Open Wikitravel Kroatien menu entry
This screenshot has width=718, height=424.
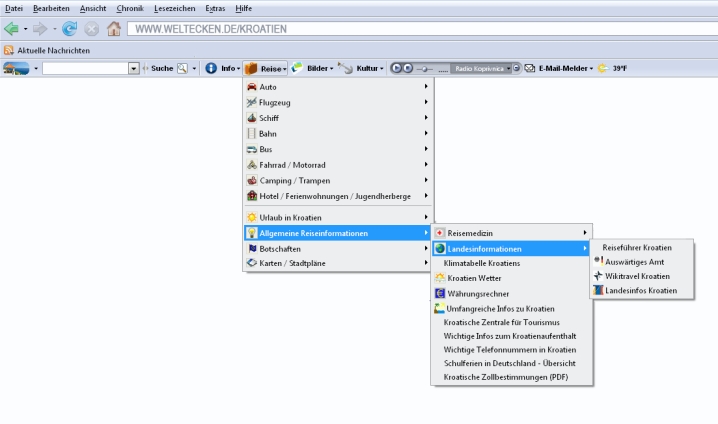click(637, 276)
